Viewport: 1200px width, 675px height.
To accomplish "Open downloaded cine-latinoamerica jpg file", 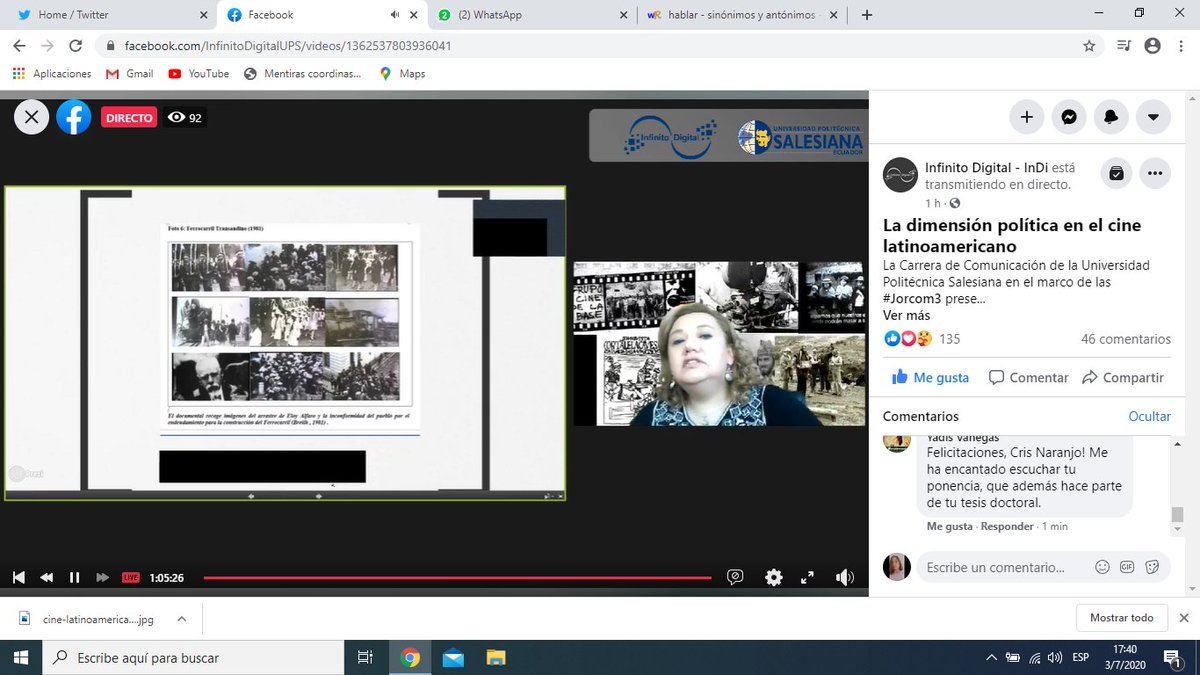I will (88, 618).
